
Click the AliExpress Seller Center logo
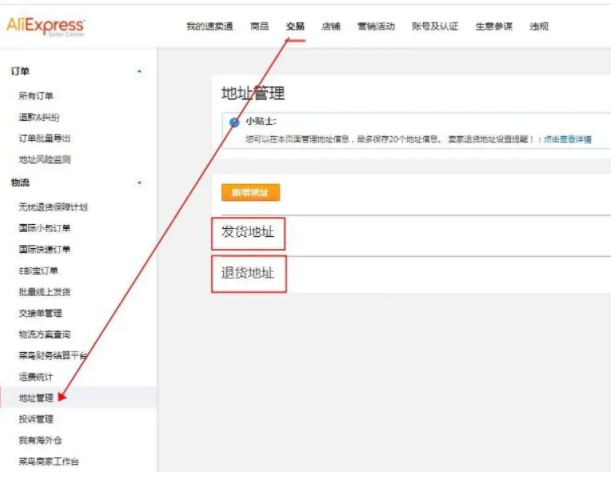click(46, 26)
